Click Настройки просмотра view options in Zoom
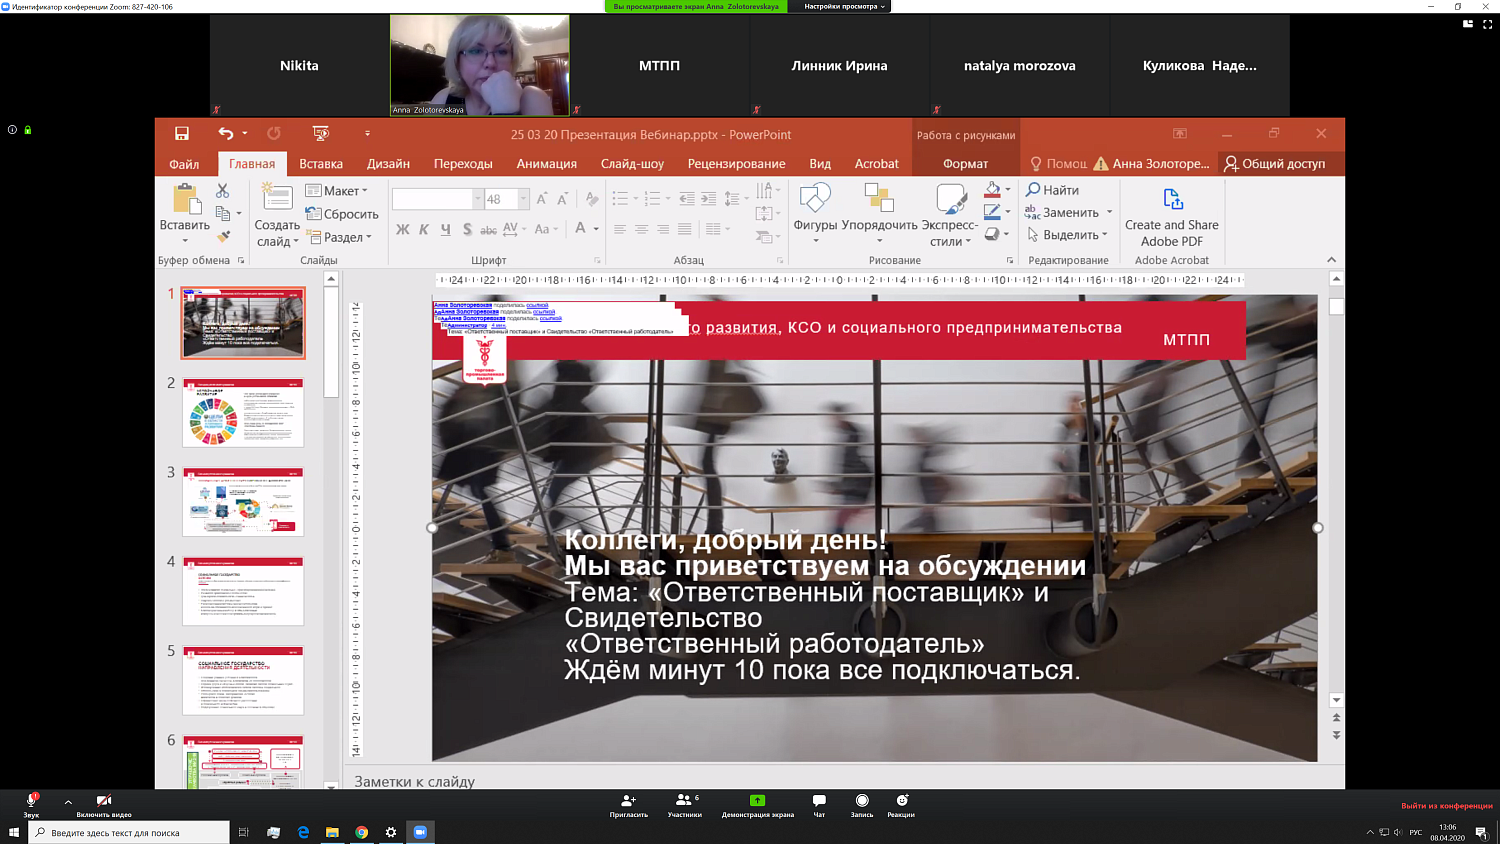This screenshot has width=1500, height=844. click(x=844, y=6)
